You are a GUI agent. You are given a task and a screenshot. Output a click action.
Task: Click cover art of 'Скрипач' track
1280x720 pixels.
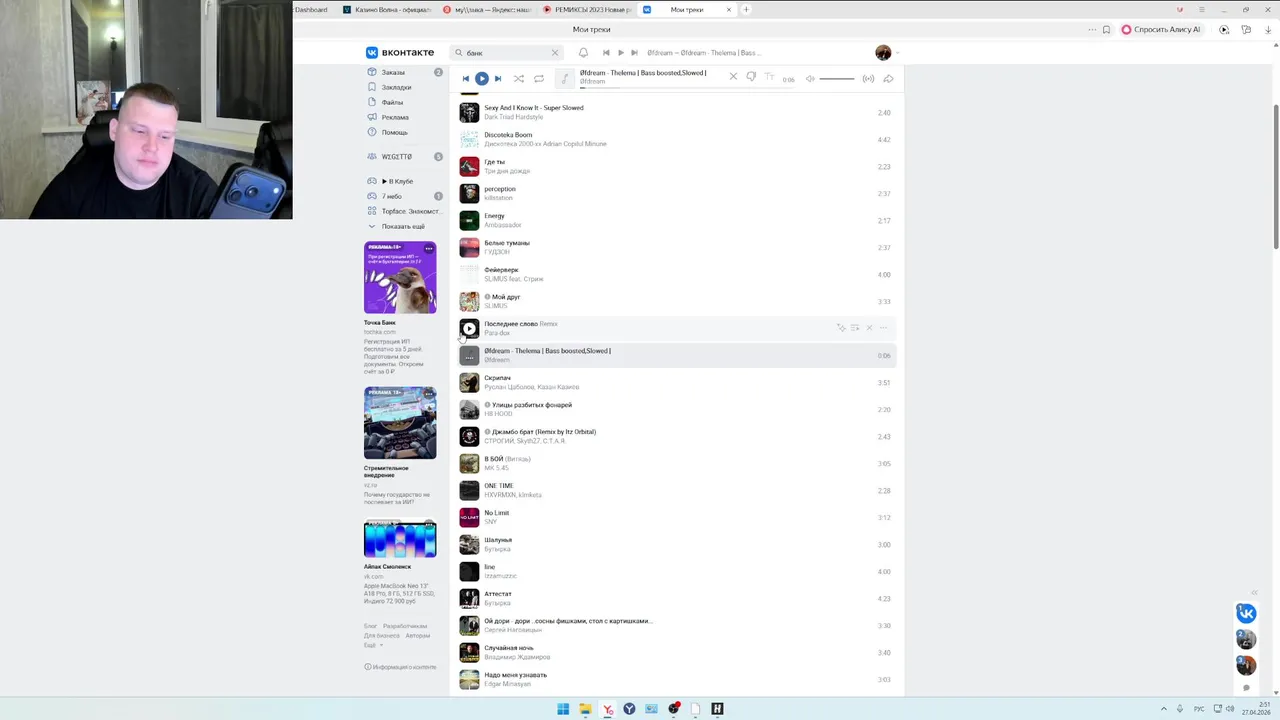[x=469, y=382]
